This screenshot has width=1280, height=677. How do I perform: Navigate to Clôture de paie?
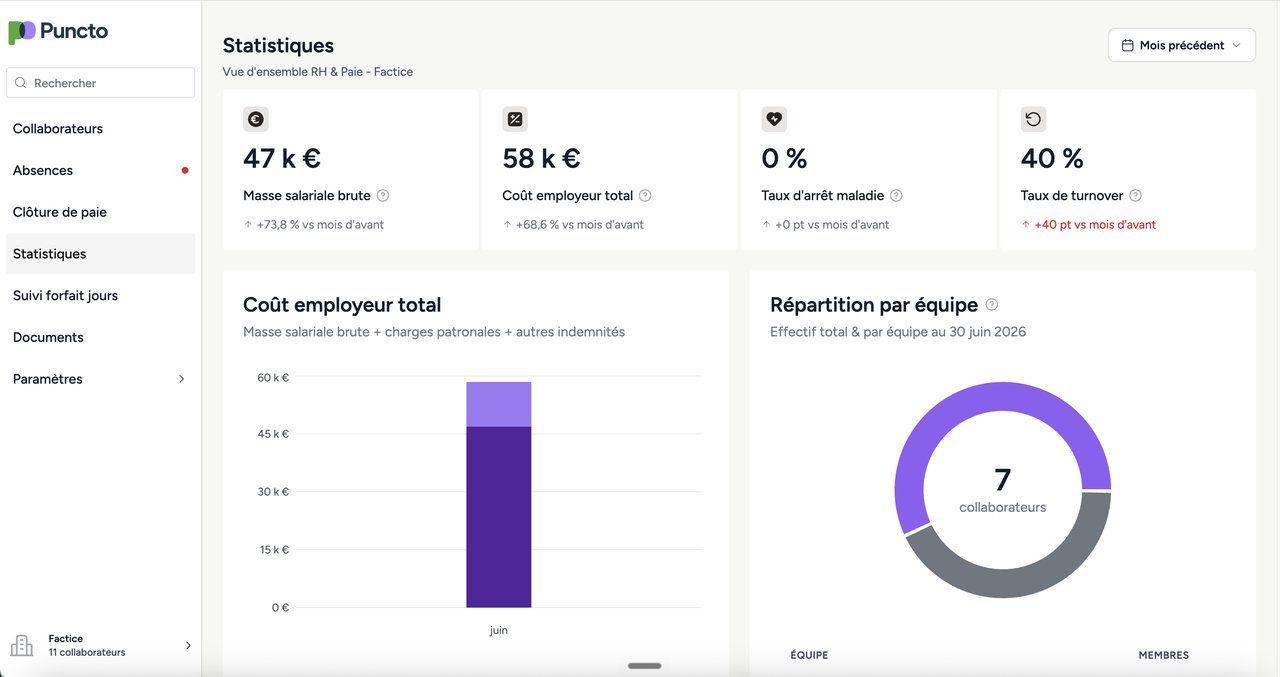[100, 212]
